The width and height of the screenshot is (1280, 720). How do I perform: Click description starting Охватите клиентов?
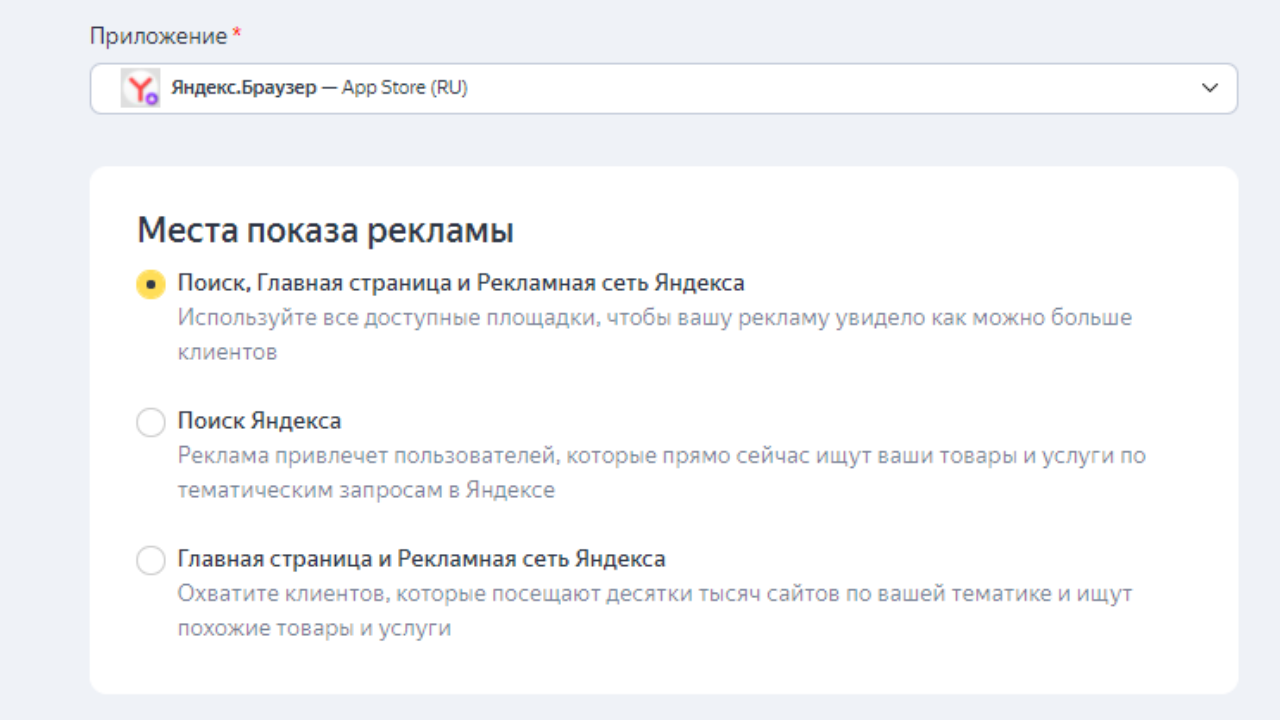pyautogui.click(x=655, y=611)
